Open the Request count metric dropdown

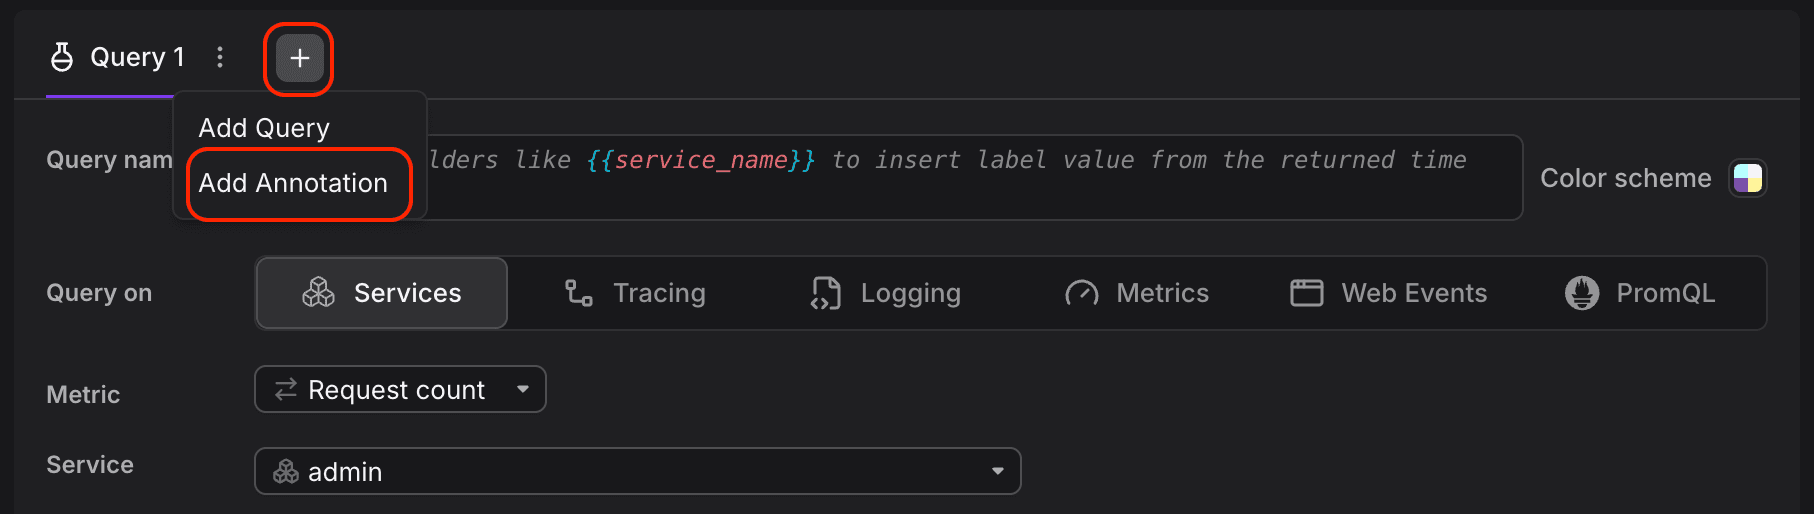click(x=400, y=389)
